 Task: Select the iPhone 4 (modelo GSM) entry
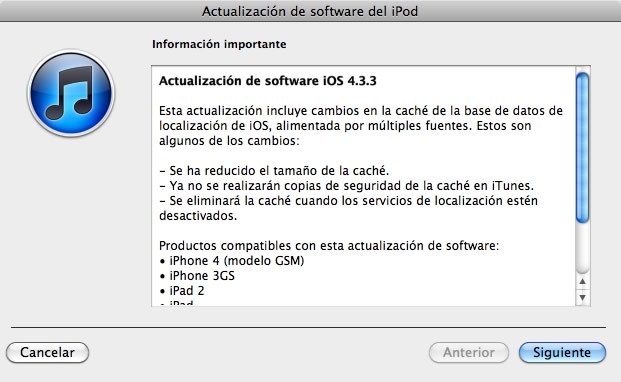(232, 261)
